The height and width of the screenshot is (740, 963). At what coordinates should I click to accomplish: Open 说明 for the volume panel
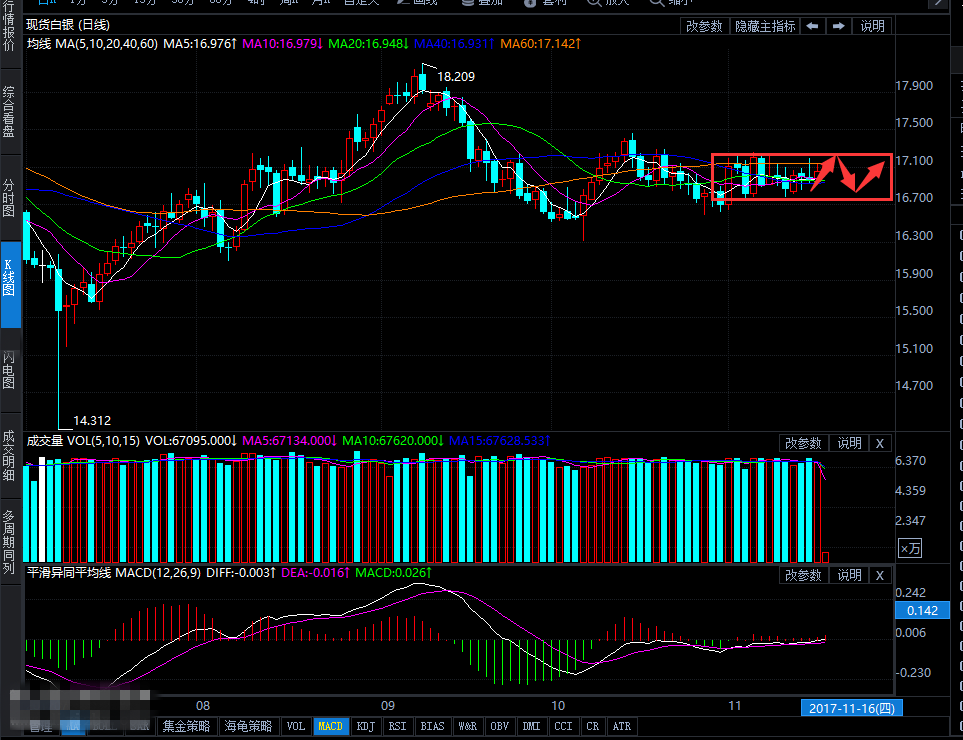[x=849, y=443]
